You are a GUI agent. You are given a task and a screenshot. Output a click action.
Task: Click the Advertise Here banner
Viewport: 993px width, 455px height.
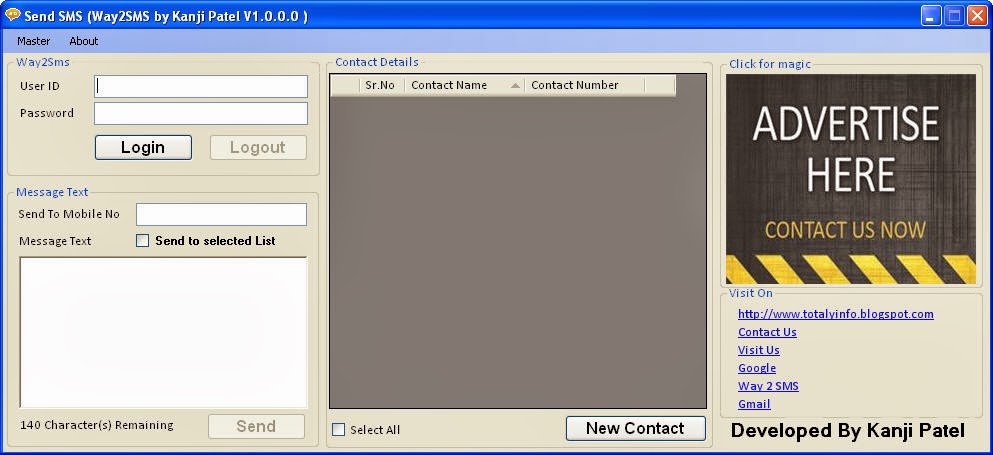tap(851, 179)
